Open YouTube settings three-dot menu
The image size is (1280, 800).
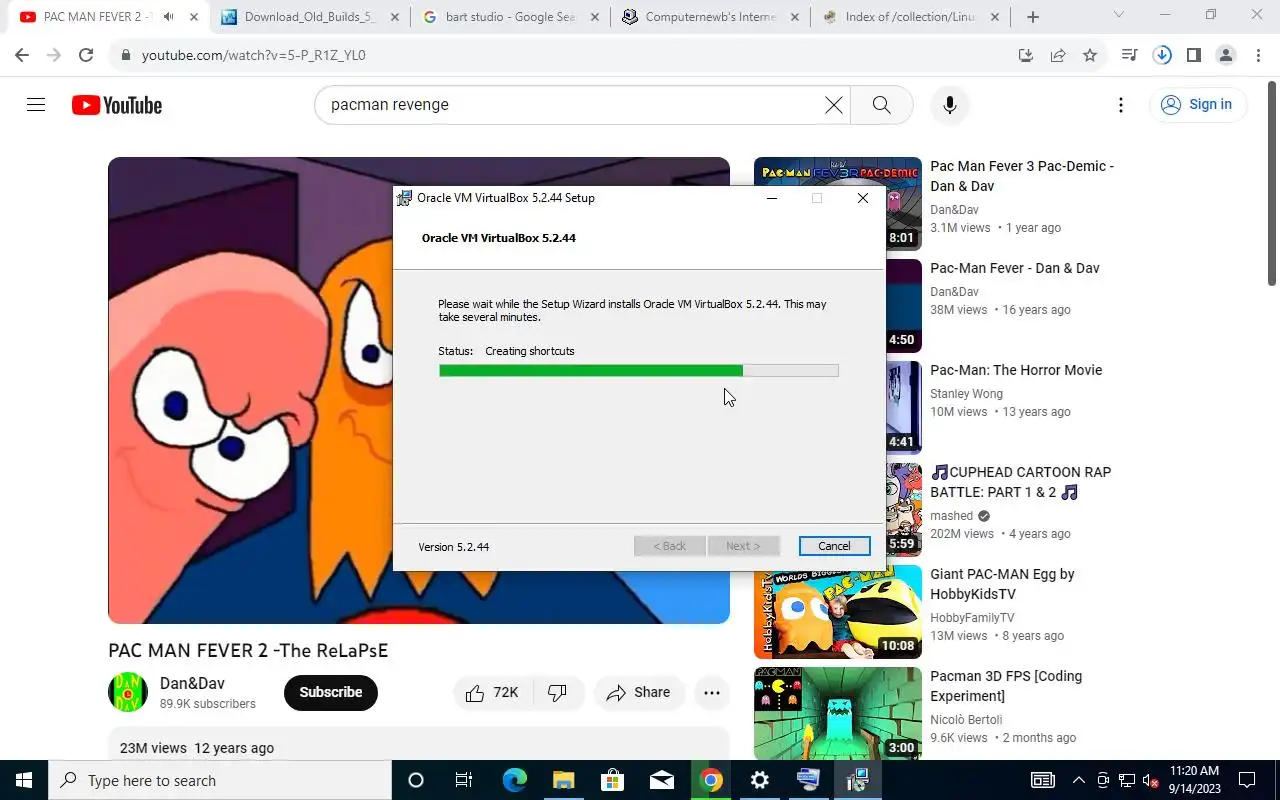[1121, 105]
